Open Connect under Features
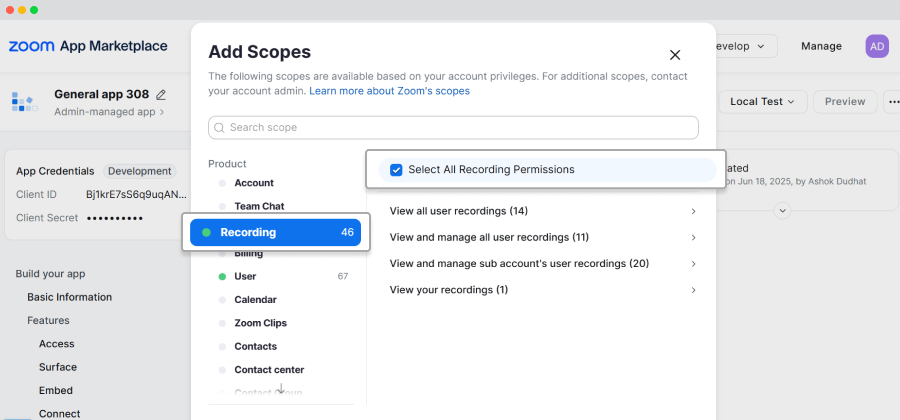Viewport: 900px width, 420px height. pyautogui.click(x=59, y=414)
